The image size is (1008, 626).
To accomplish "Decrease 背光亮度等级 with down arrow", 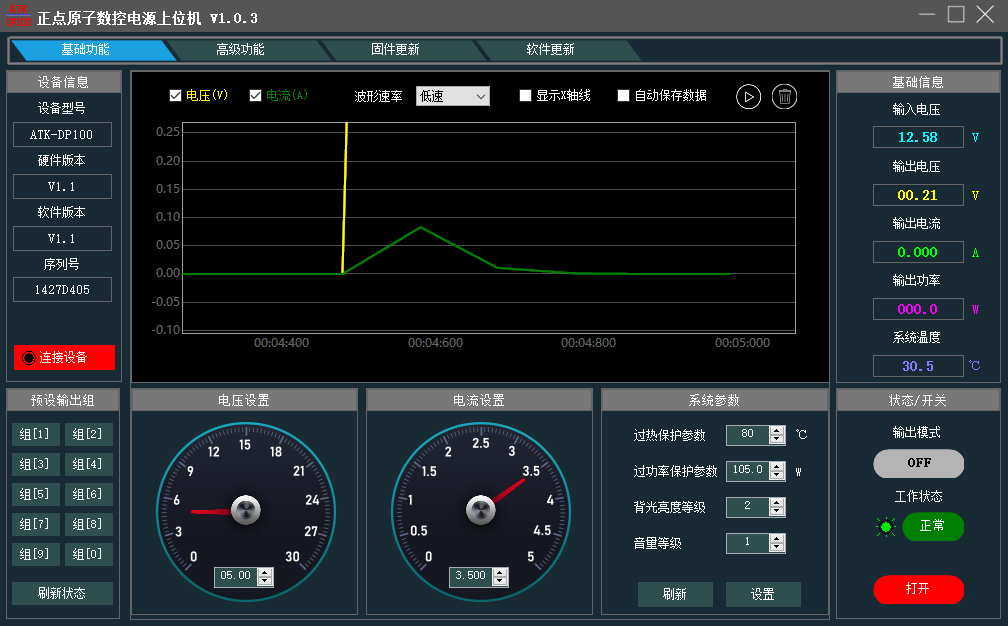I will coord(777,512).
